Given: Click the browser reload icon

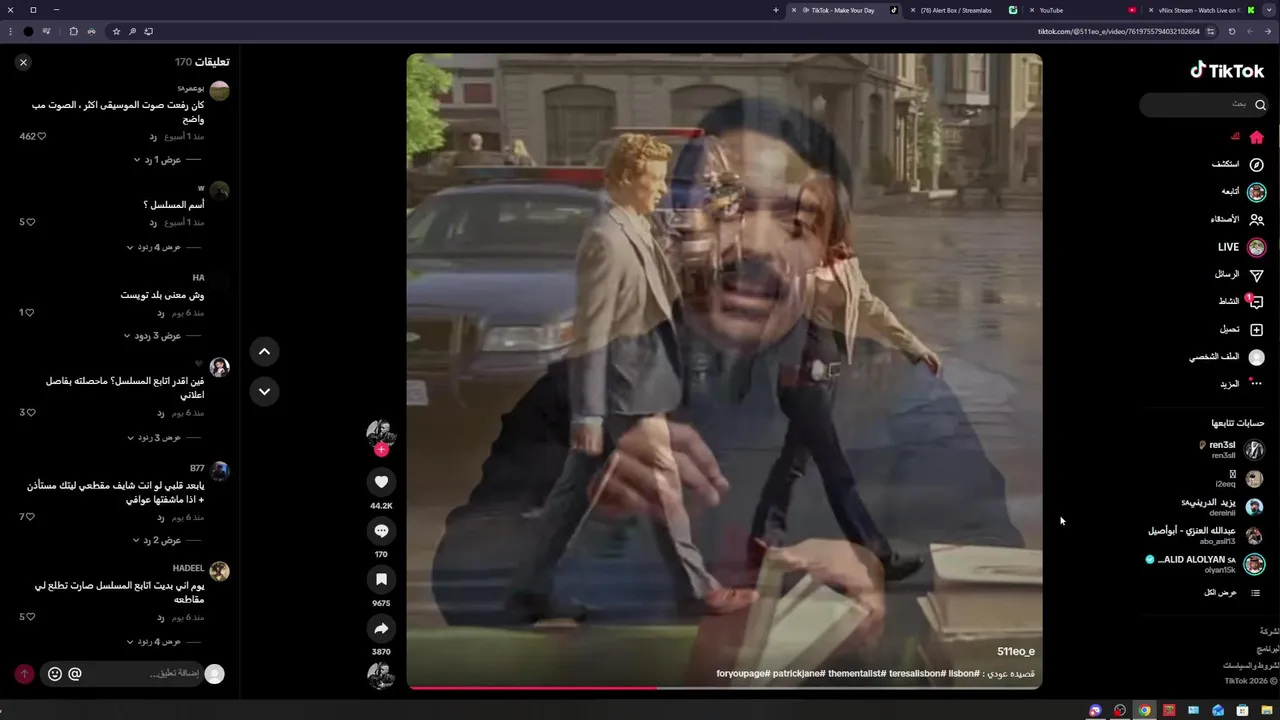Looking at the screenshot, I should [1232, 31].
